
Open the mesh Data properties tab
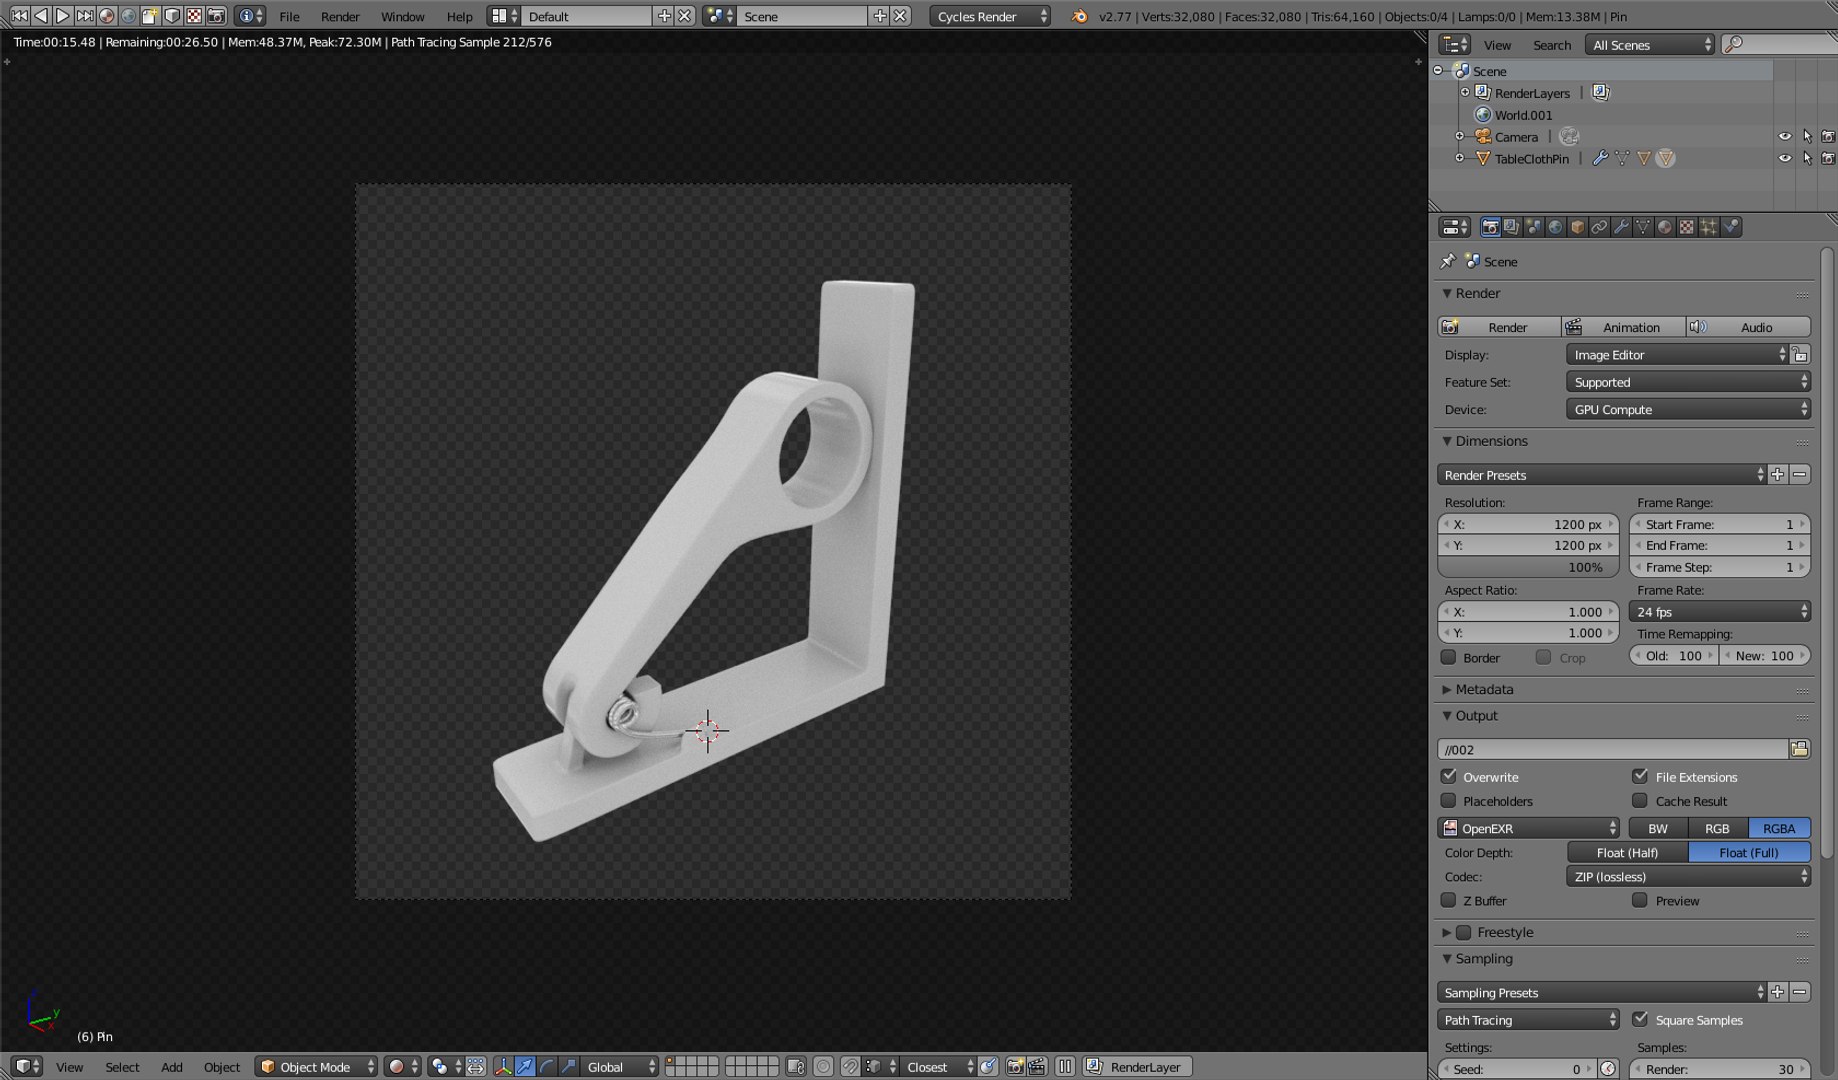point(1644,227)
